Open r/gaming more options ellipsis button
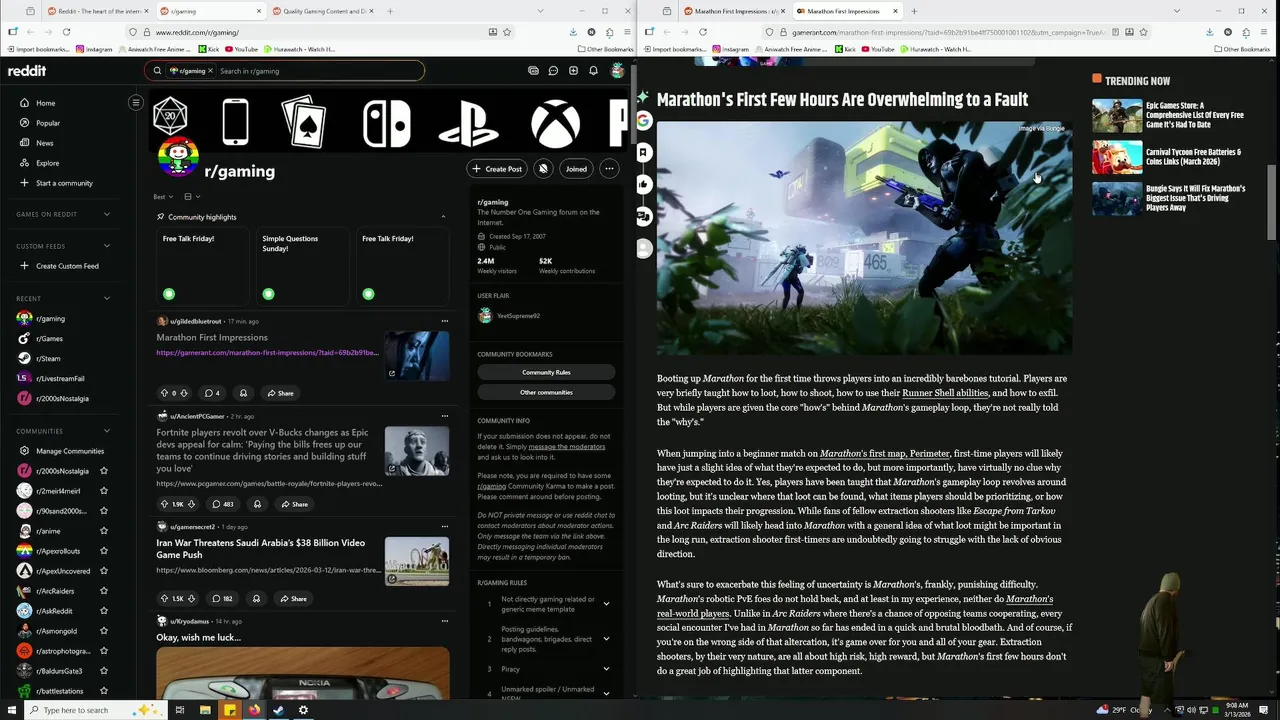Viewport: 1280px width, 720px height. click(x=609, y=169)
